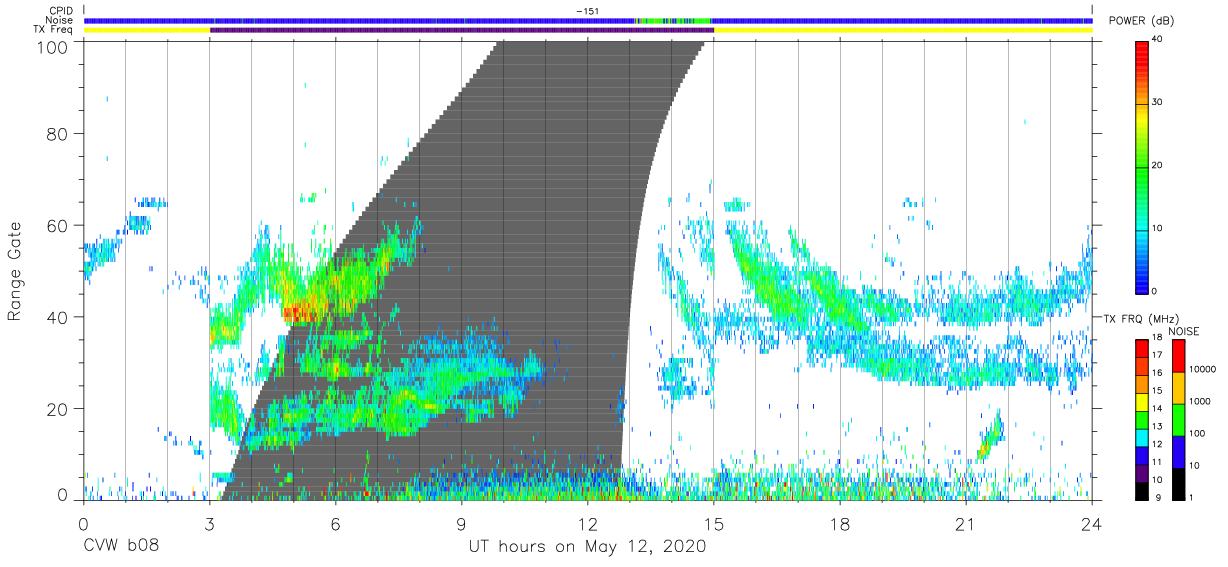The width and height of the screenshot is (1228, 567).
Task: Click the red high-power echo near gate 40
Action: point(299,312)
